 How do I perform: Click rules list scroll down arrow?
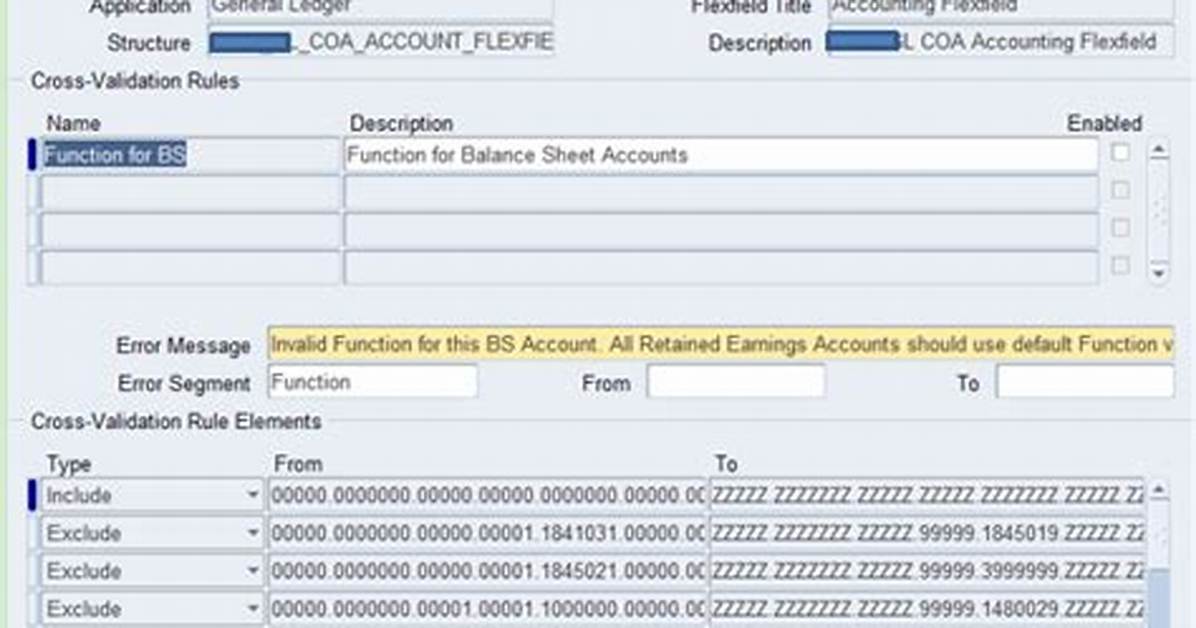click(1159, 272)
